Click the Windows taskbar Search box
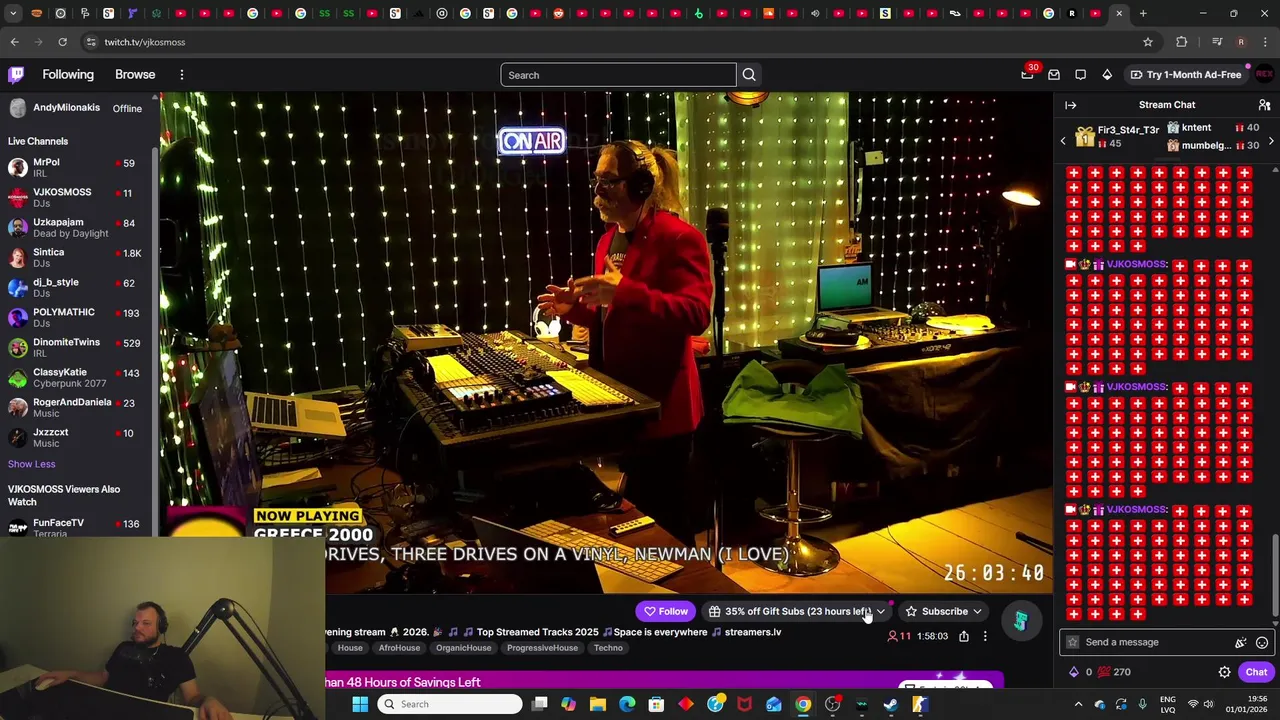The height and width of the screenshot is (720, 1280). [451, 704]
